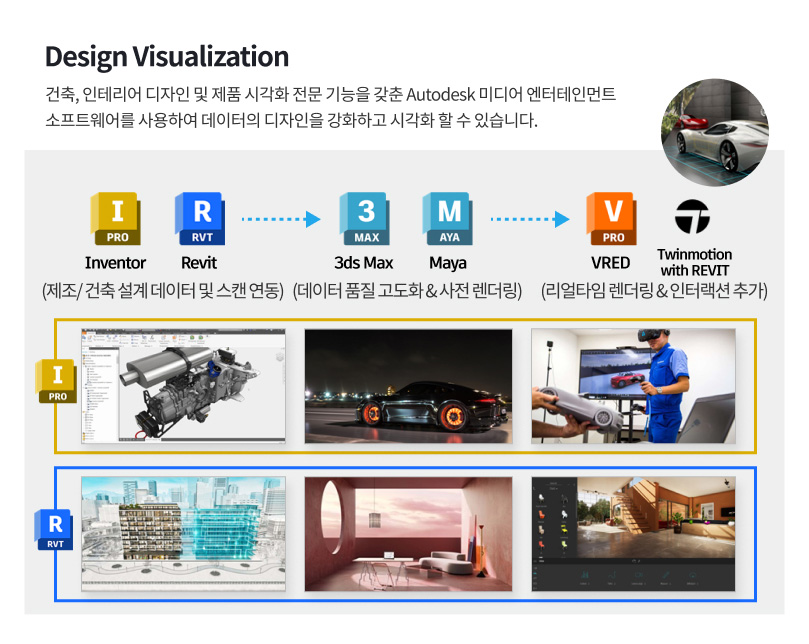Click the 'Inventor' label
The width and height of the screenshot is (809, 644).
click(x=115, y=263)
